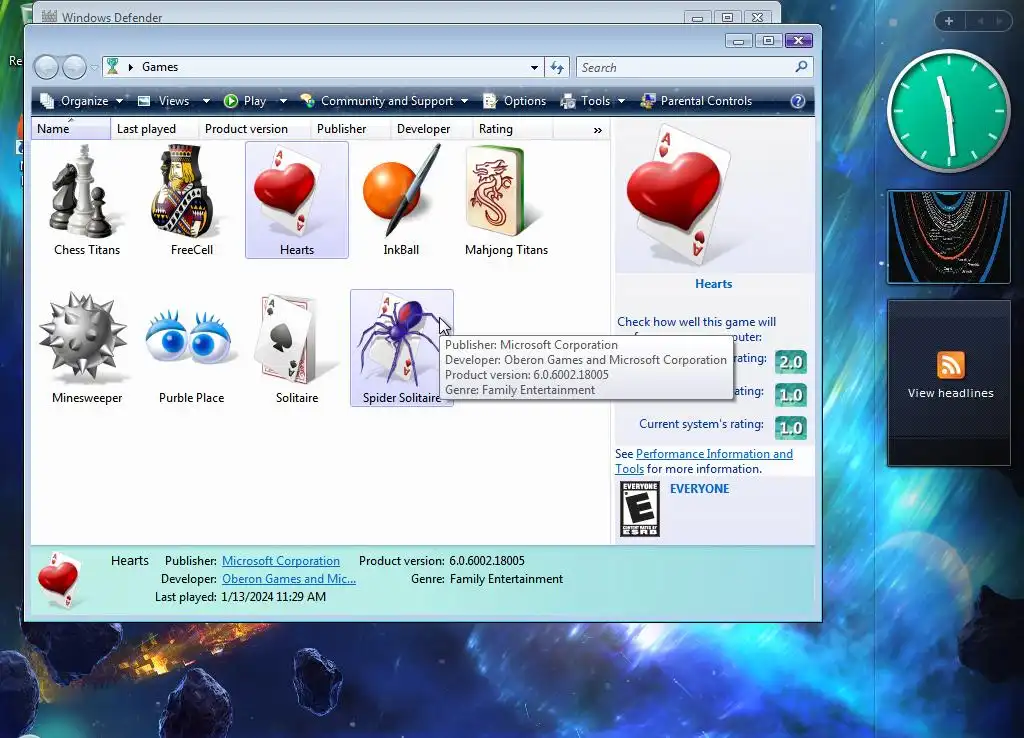Image resolution: width=1024 pixels, height=738 pixels.
Task: Click the sidebar add gadget plus button
Action: 949,21
